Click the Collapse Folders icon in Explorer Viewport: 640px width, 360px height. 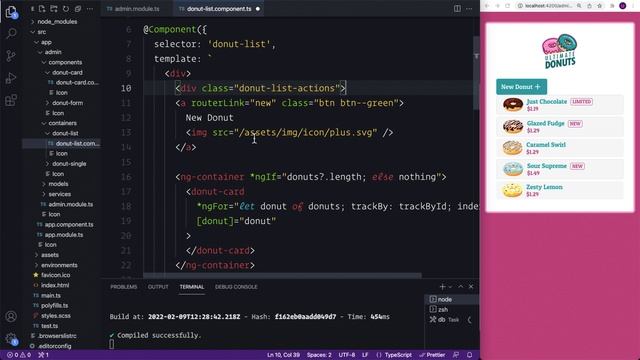(78, 9)
